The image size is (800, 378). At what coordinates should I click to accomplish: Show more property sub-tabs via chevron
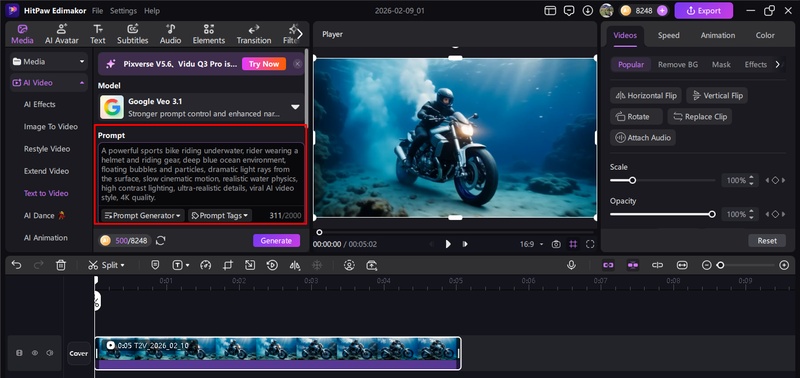[778, 64]
